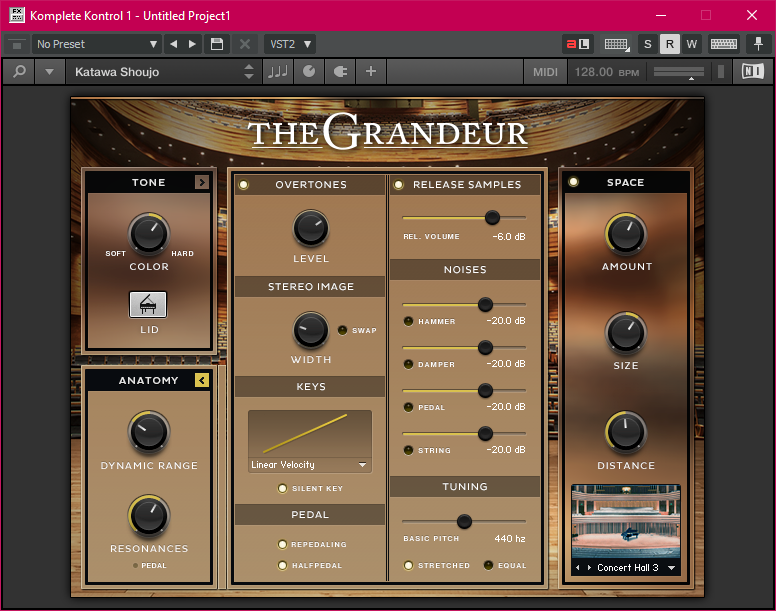Click the plus add icon
Image resolution: width=776 pixels, height=611 pixels.
click(371, 72)
